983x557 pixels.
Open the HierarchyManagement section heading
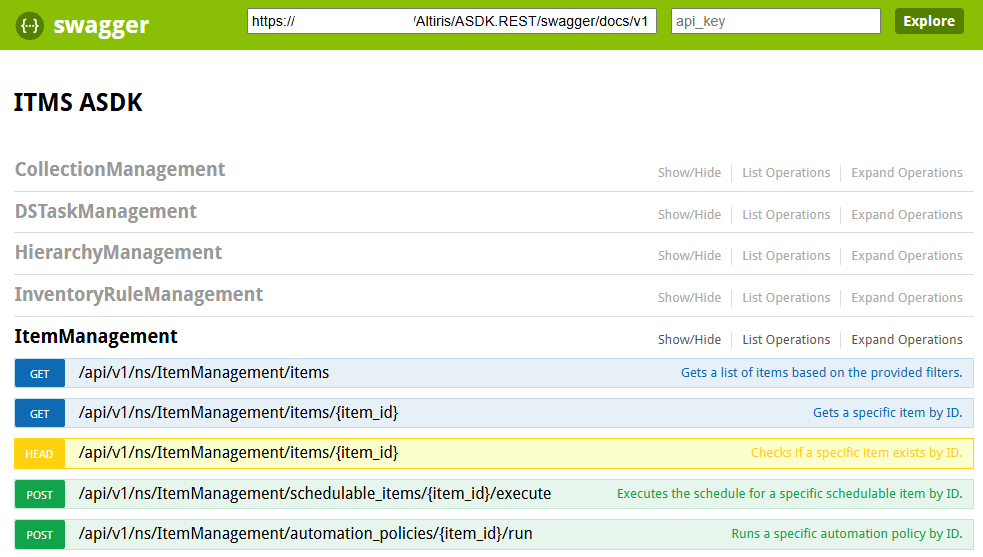[x=118, y=253]
